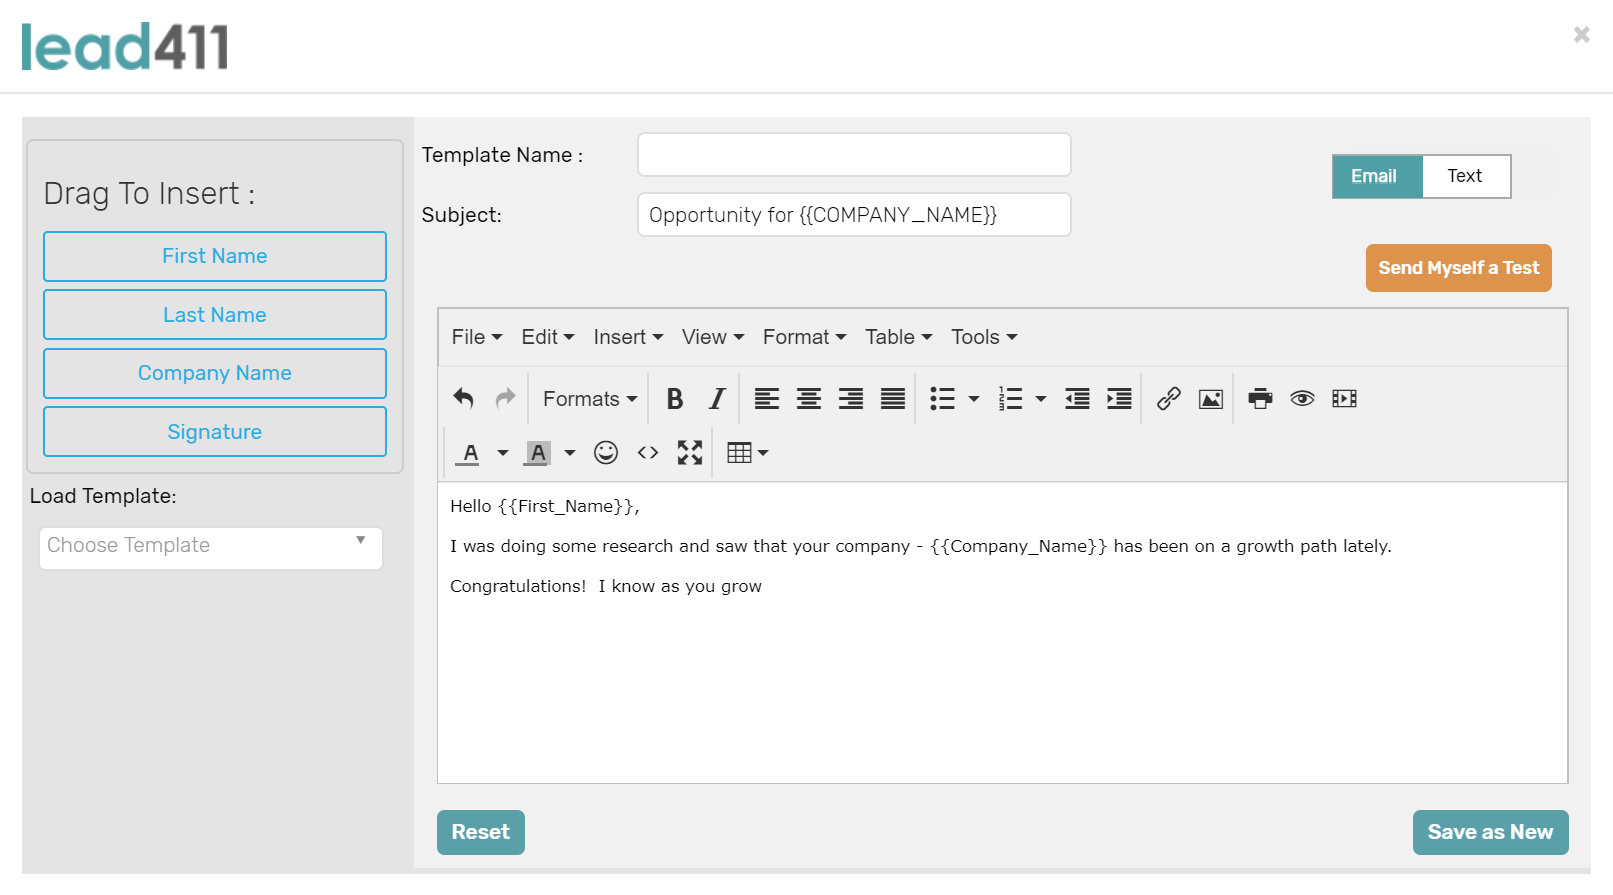This screenshot has width=1613, height=895.
Task: Open the Tools menu
Action: coord(984,337)
